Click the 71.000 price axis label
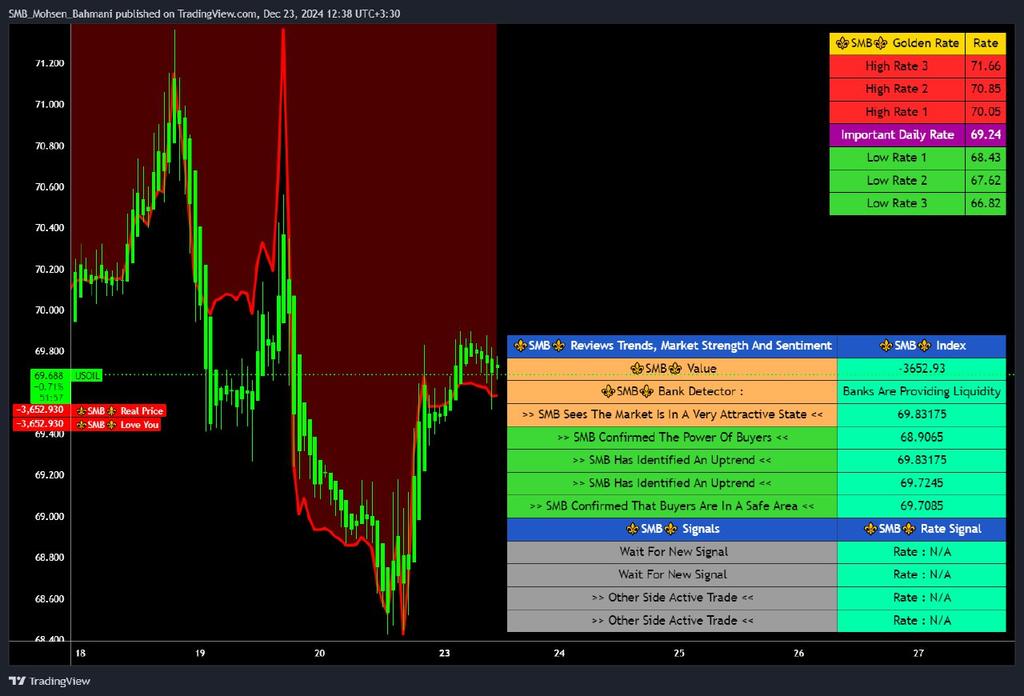Image resolution: width=1024 pixels, height=696 pixels. click(50, 104)
